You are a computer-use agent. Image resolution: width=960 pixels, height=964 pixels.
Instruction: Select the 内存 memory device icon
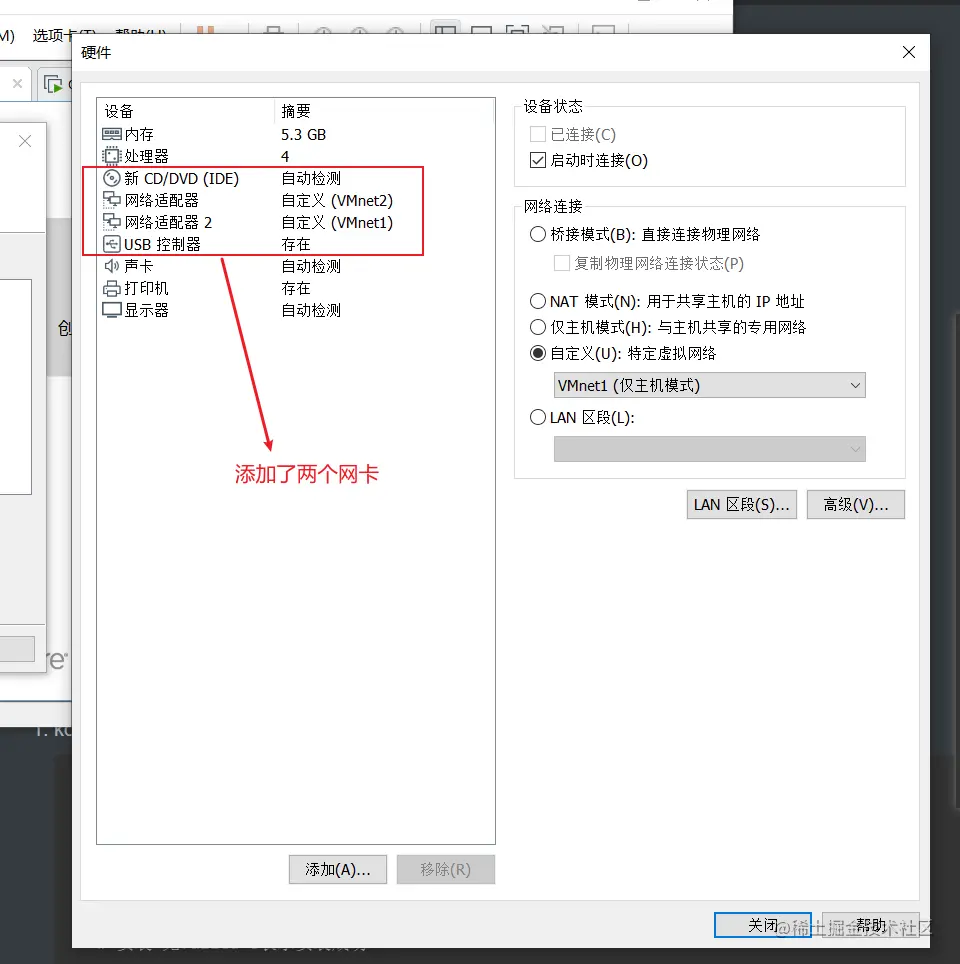111,134
